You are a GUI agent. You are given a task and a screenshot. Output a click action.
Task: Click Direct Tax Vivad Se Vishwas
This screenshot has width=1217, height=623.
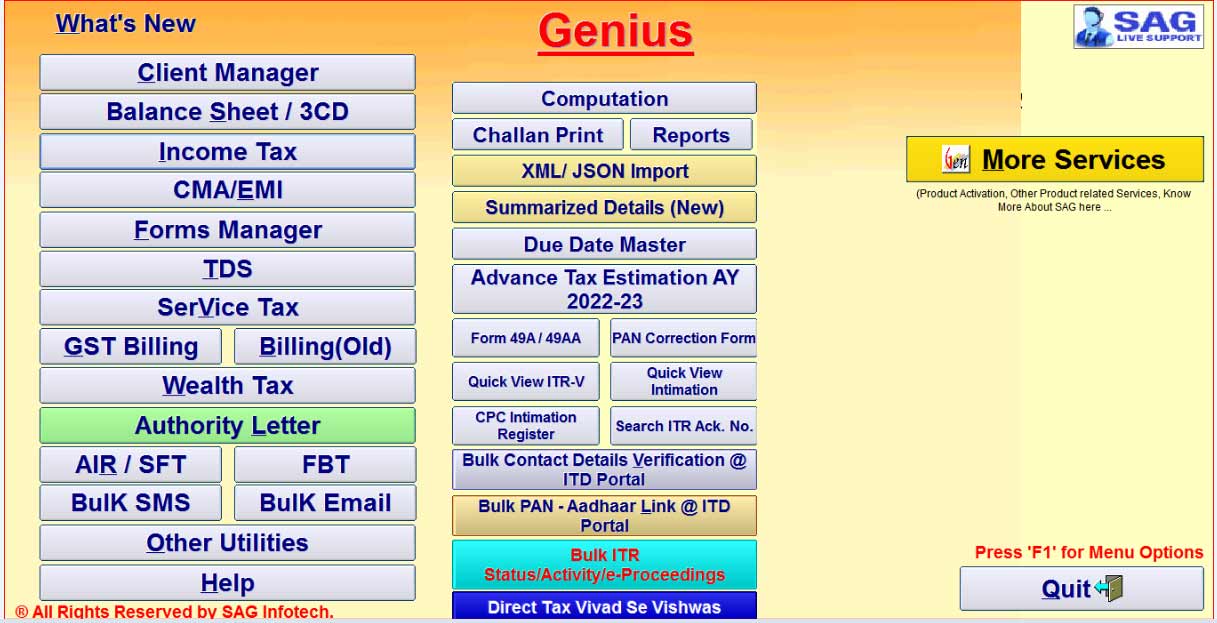pos(604,607)
